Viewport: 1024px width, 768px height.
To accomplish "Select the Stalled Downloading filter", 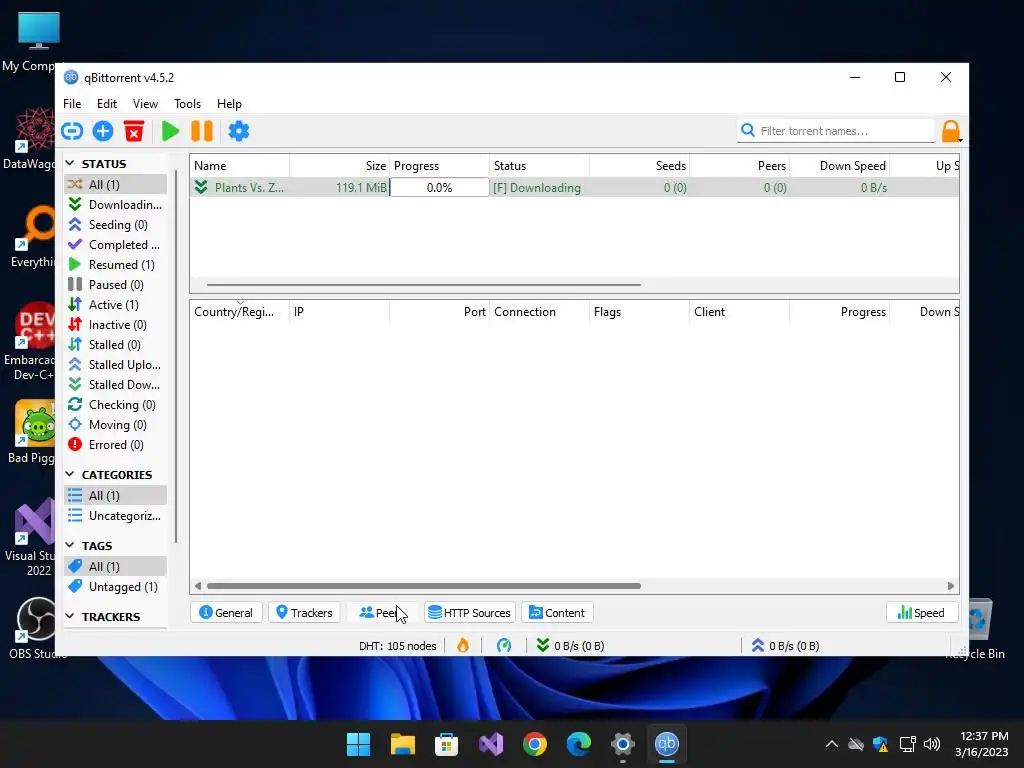I will pyautogui.click(x=116, y=385).
